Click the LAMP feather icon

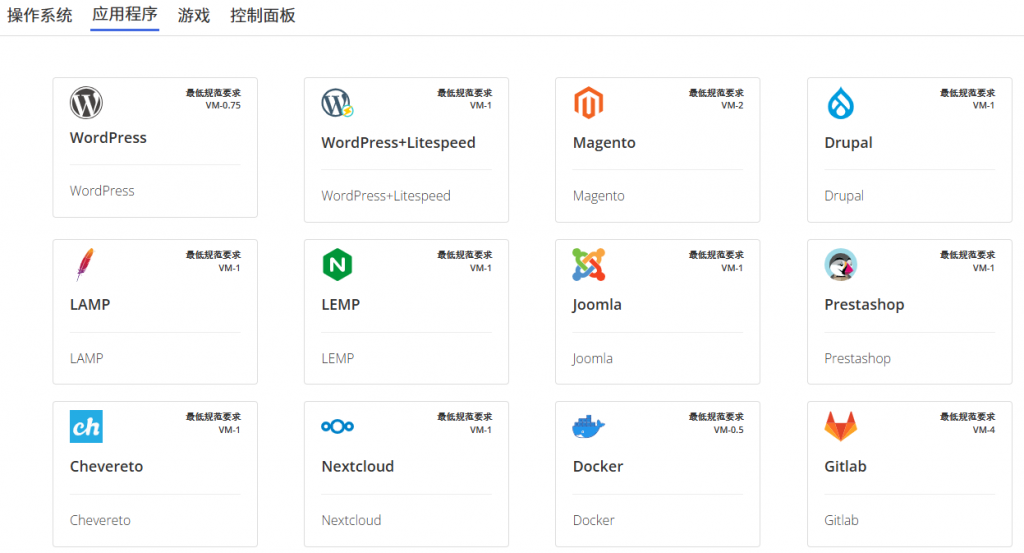tap(85, 265)
